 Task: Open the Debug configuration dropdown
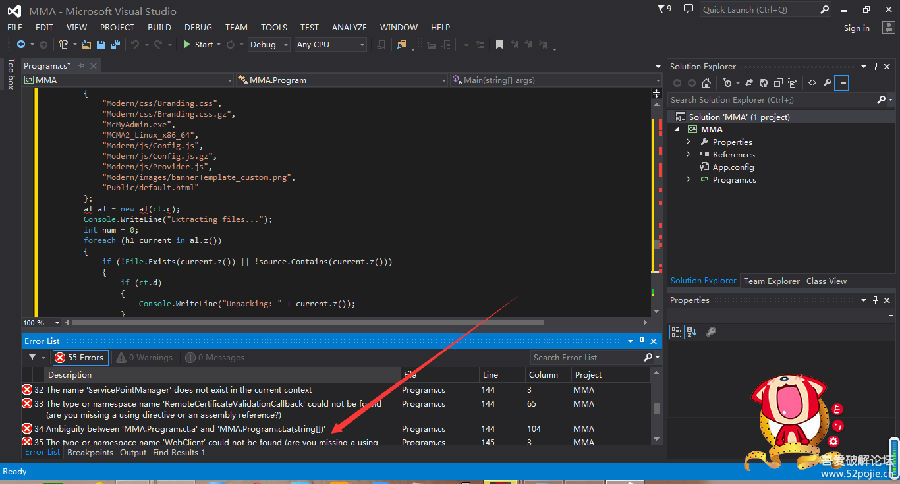[267, 45]
